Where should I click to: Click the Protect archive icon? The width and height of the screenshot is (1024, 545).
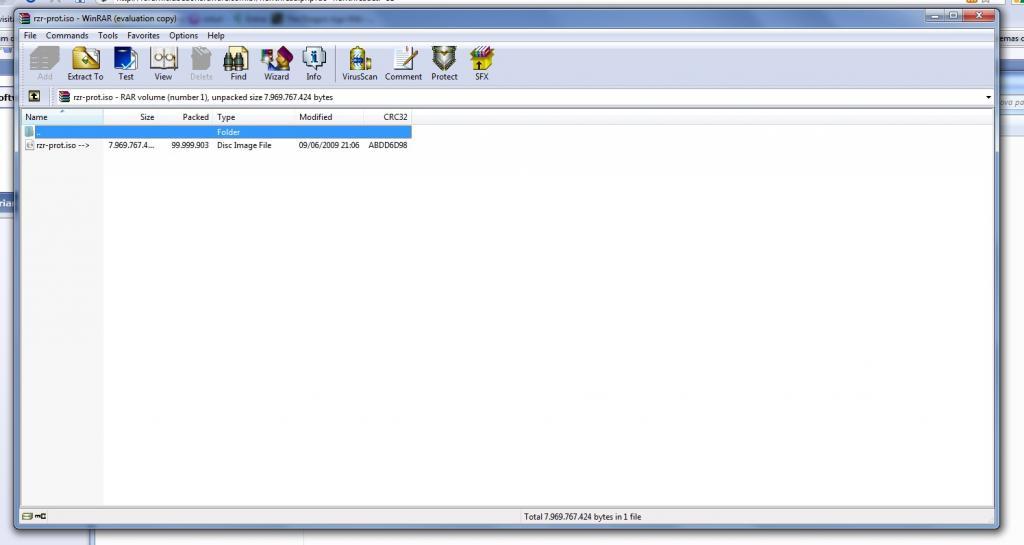pos(444,63)
